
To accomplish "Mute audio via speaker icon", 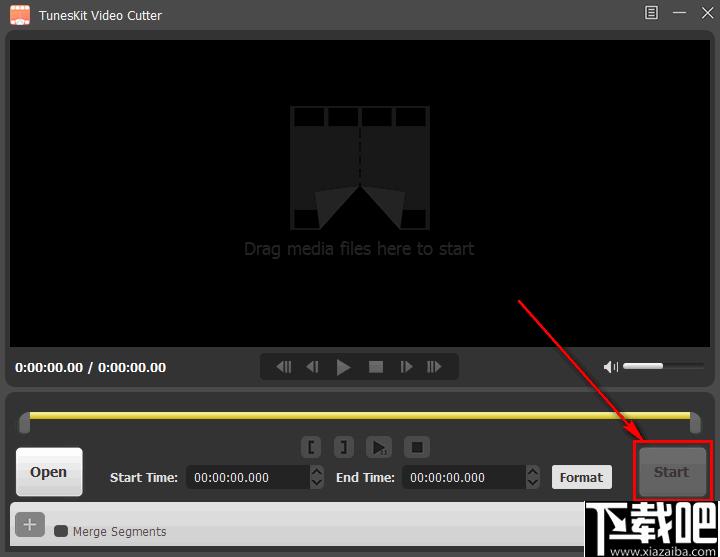I will coord(611,367).
